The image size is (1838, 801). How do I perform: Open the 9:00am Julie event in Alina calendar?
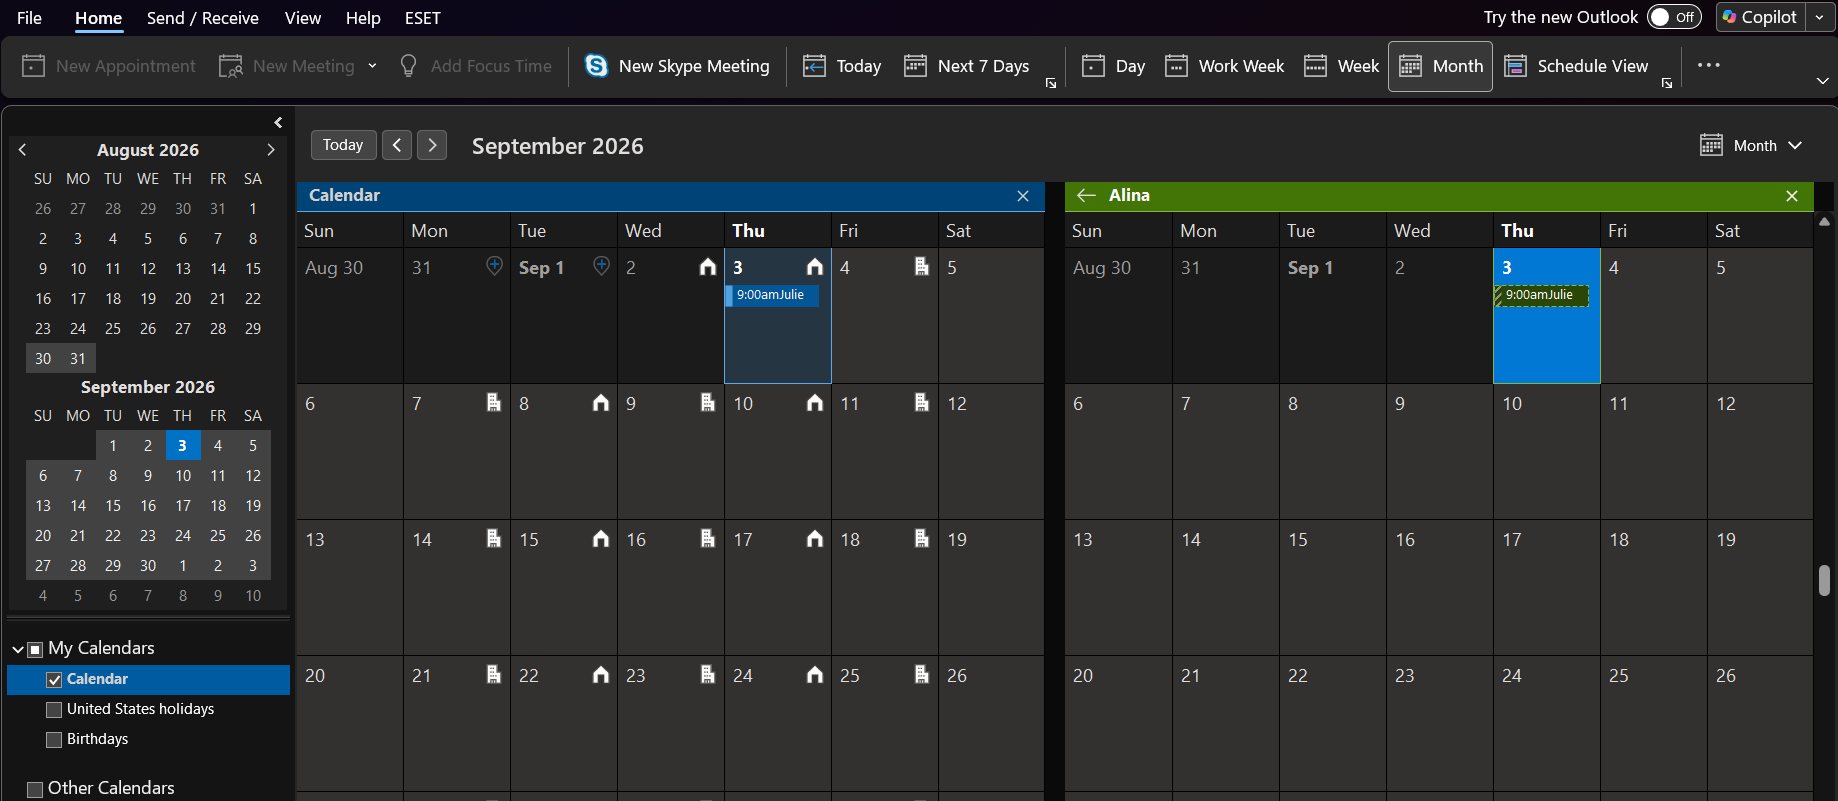pyautogui.click(x=1541, y=296)
